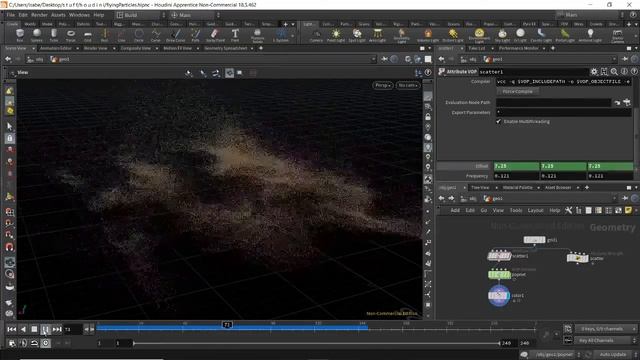Jump to first frame in playbar
The width and height of the screenshot is (640, 360).
click(x=11, y=329)
